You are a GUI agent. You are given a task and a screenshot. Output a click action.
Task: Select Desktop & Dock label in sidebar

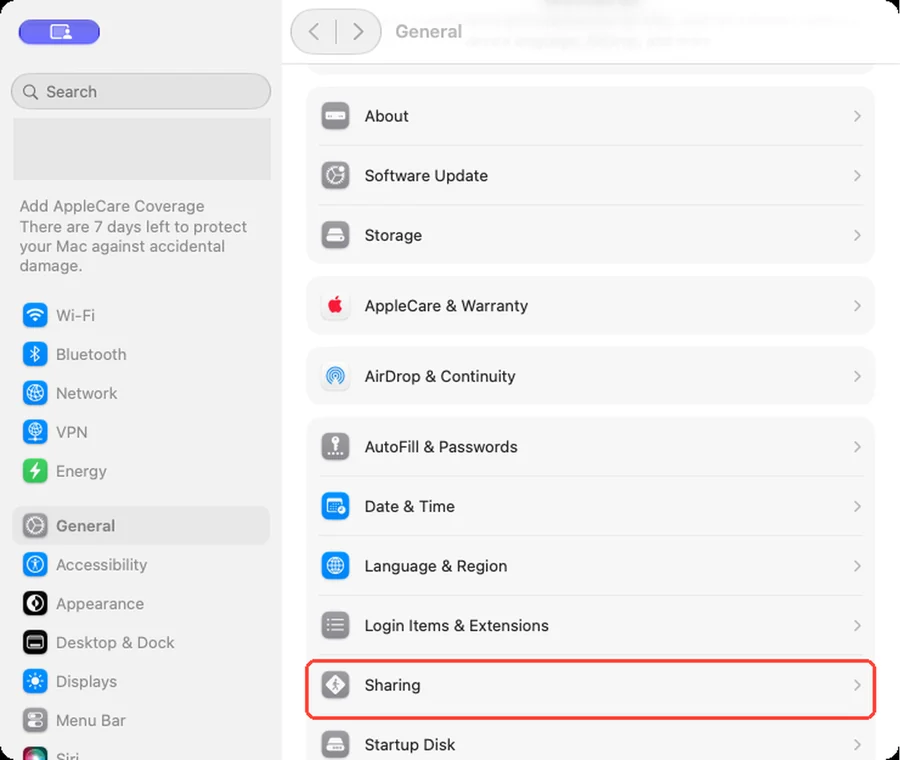(x=115, y=642)
